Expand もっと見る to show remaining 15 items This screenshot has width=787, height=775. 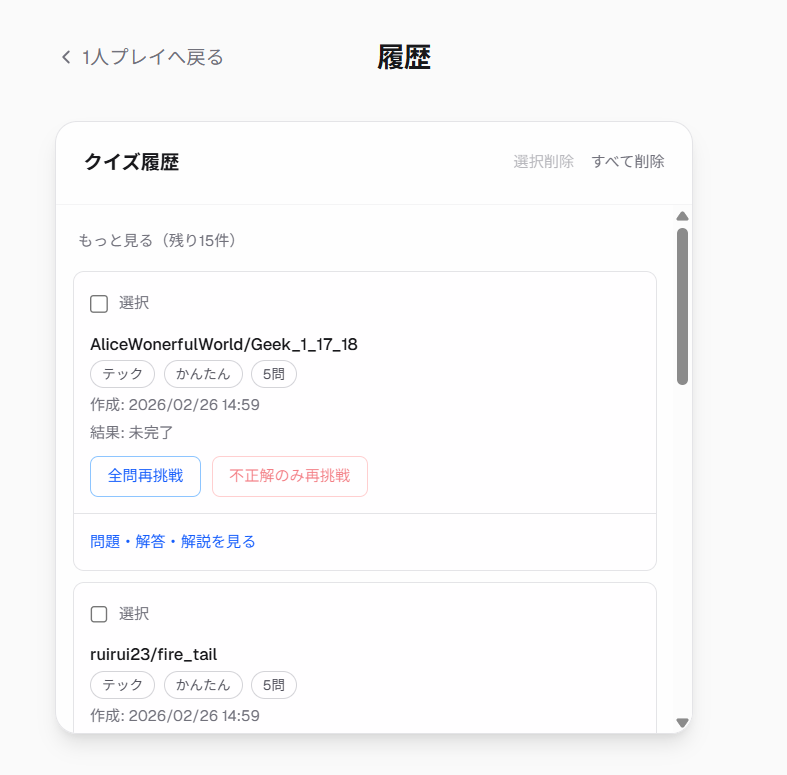pyautogui.click(x=157, y=241)
